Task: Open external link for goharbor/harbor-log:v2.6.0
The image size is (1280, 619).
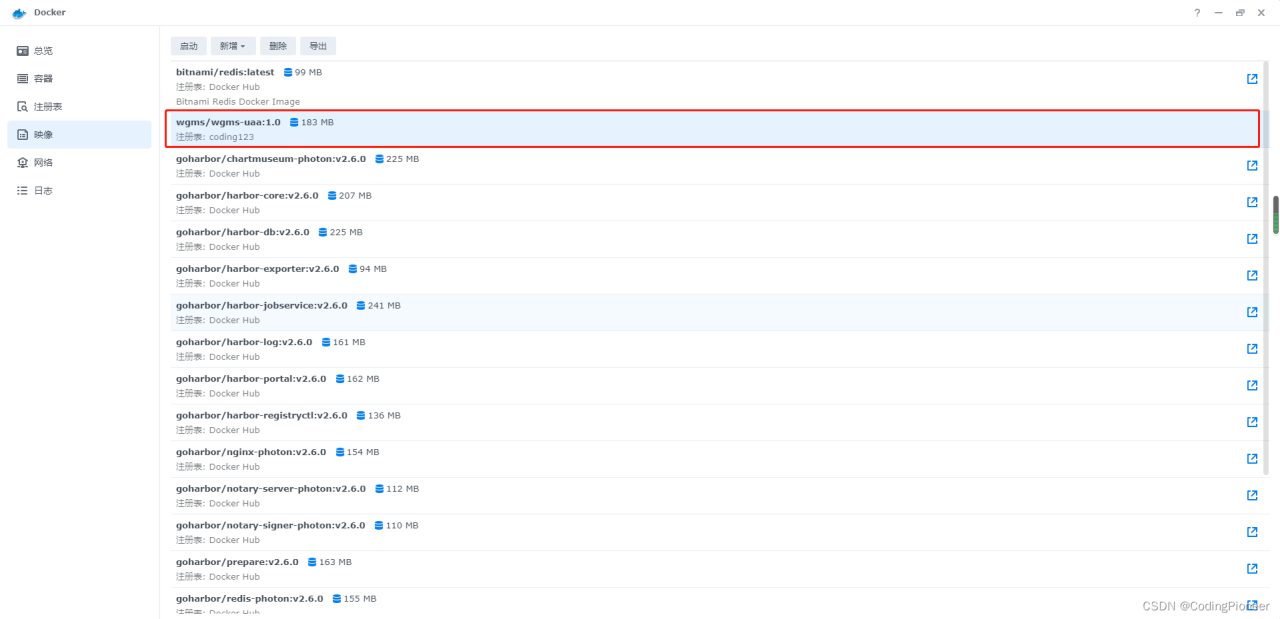Action: click(x=1252, y=349)
